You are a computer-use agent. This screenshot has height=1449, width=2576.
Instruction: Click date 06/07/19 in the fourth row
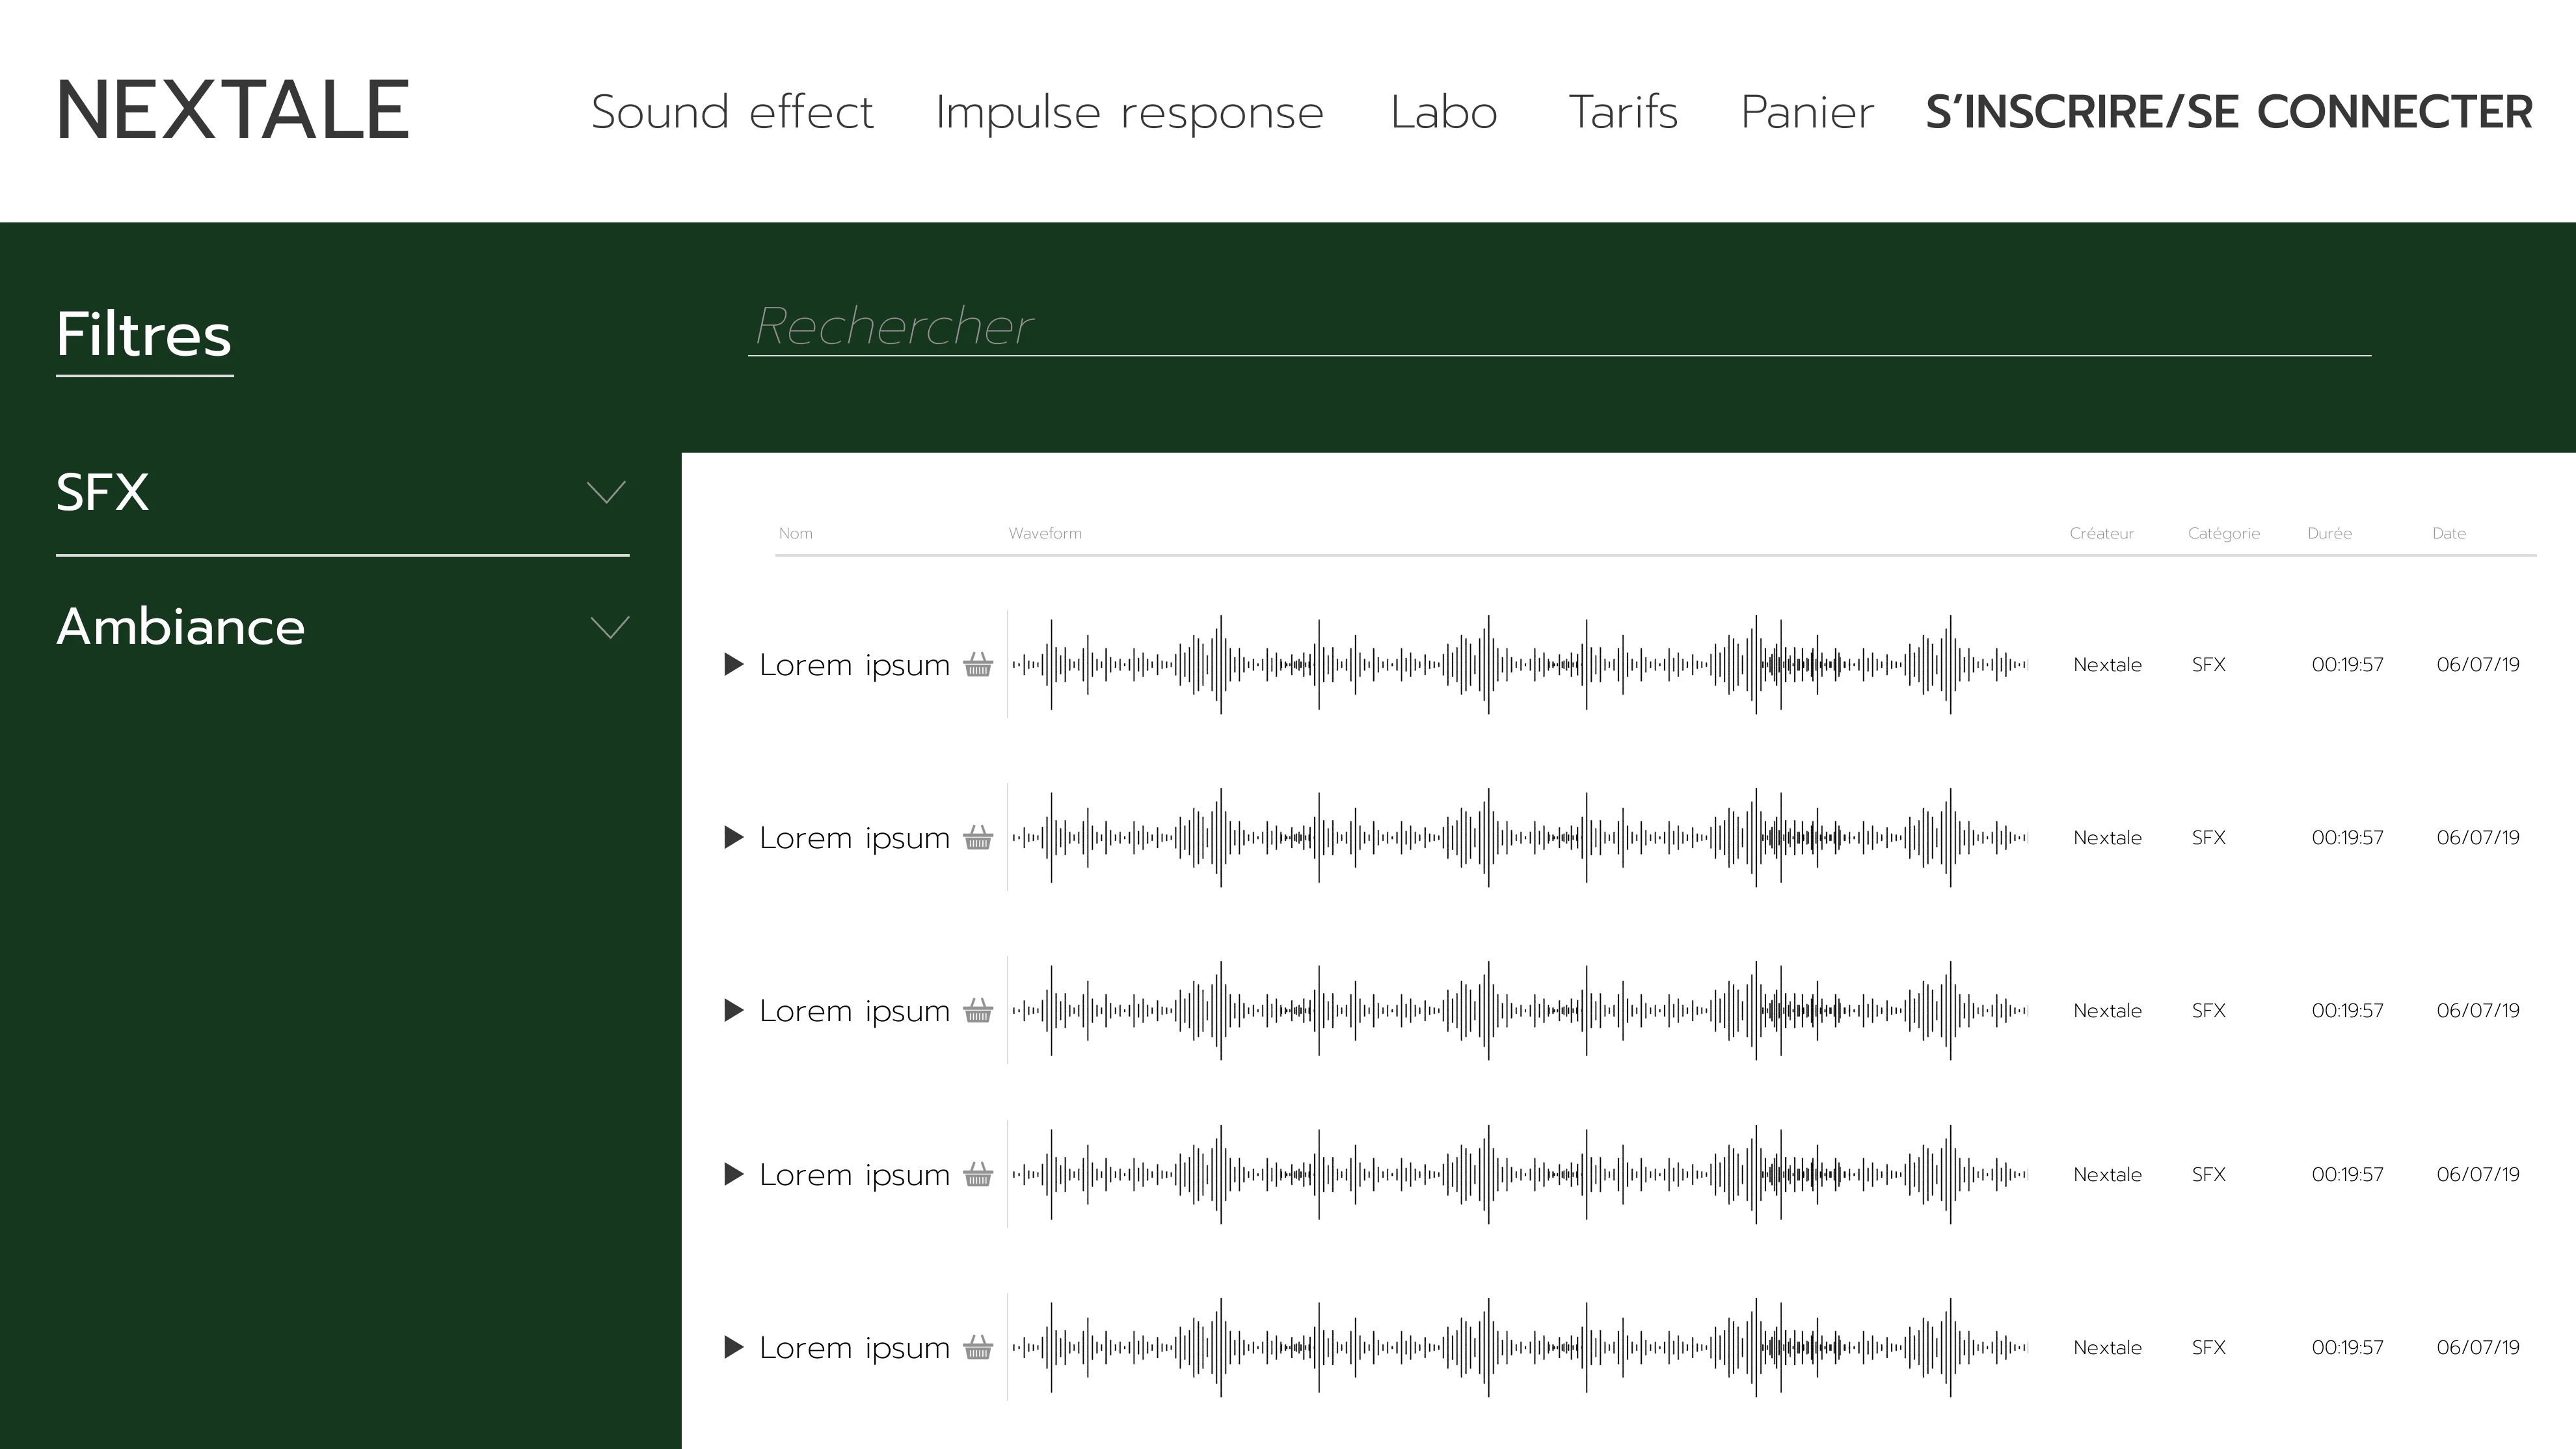[x=2478, y=1174]
